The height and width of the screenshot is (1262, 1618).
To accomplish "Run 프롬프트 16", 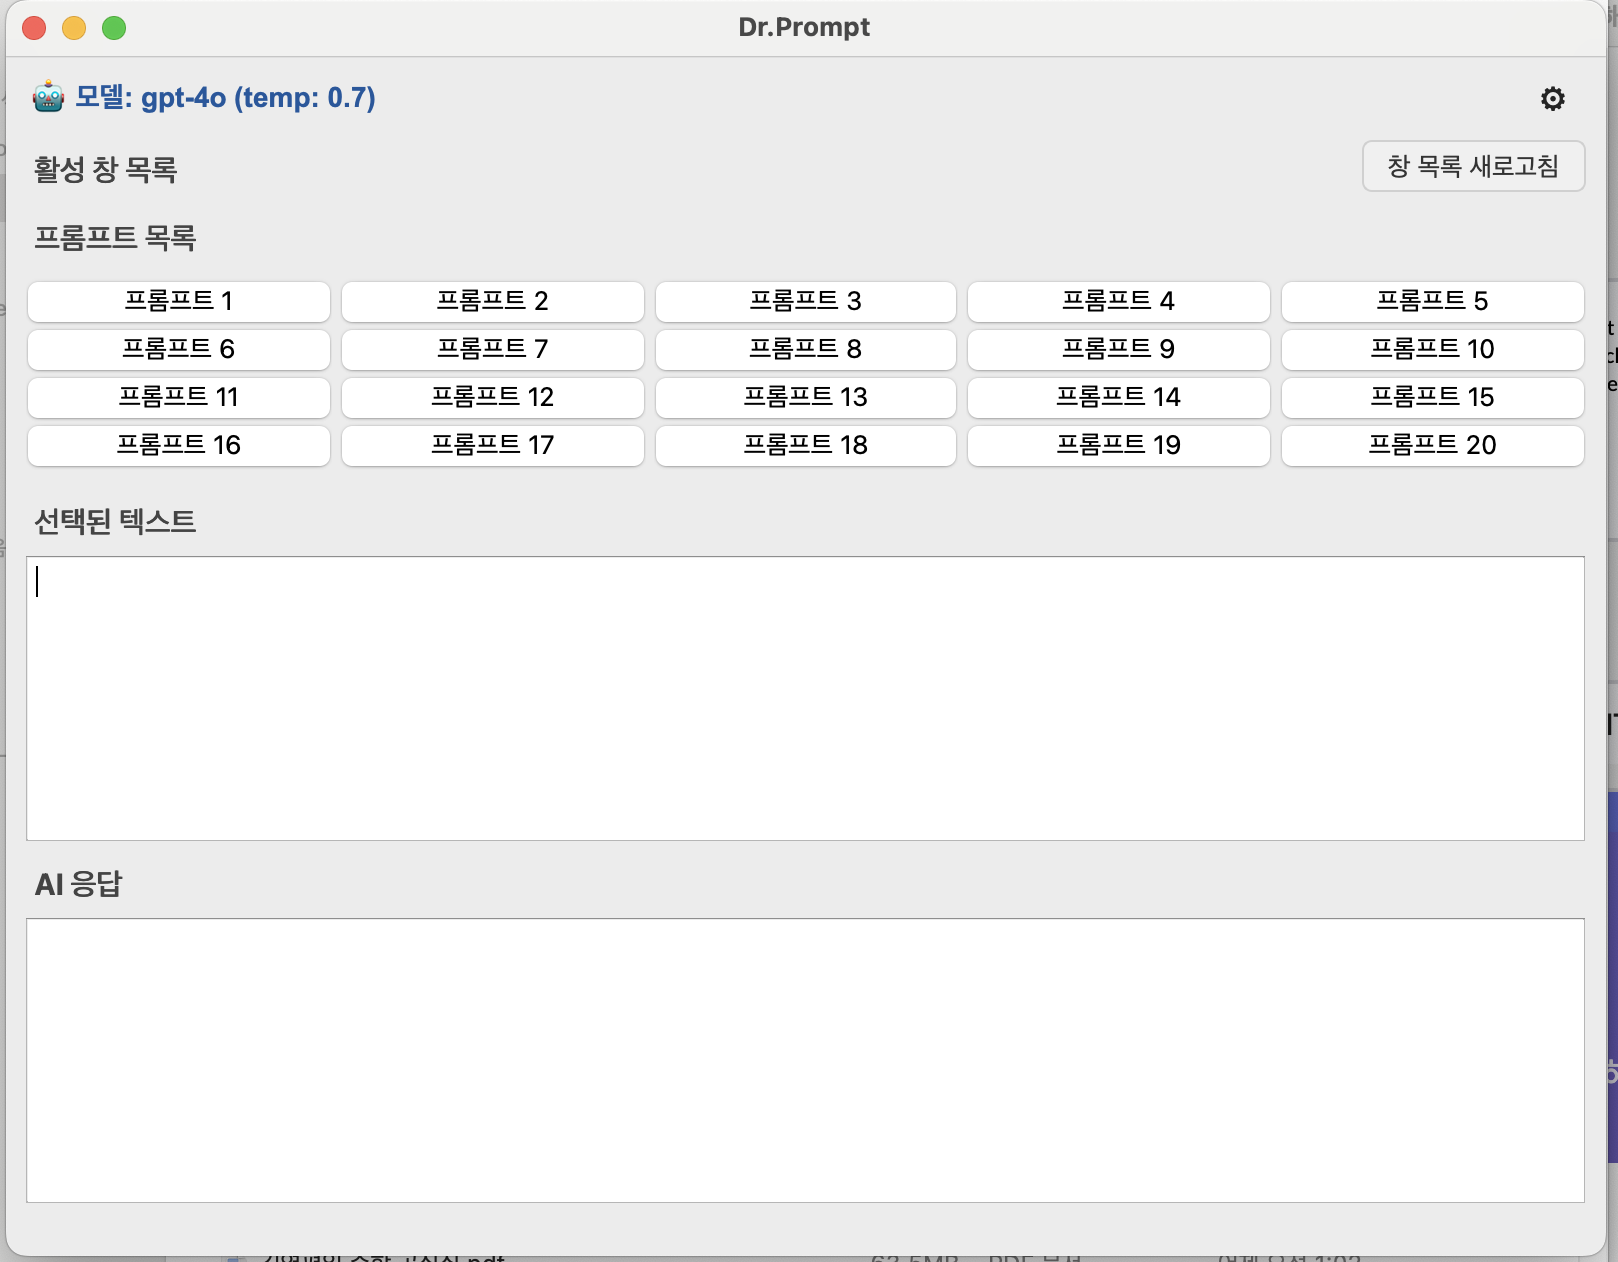I will coord(179,445).
